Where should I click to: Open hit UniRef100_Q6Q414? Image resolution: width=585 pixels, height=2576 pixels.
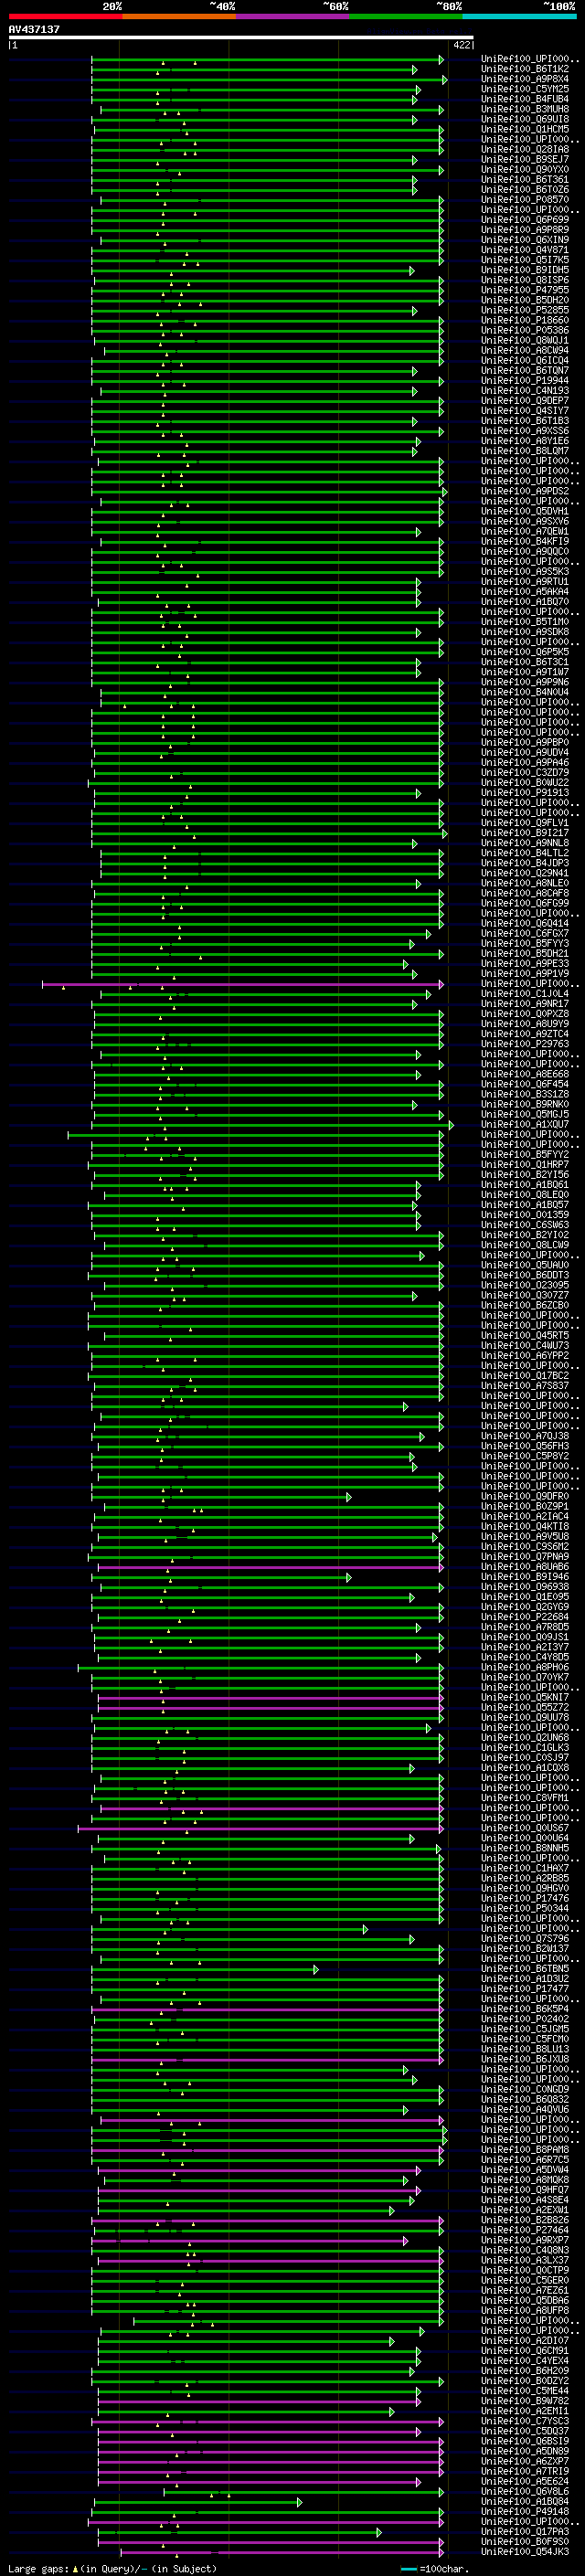click(x=525, y=923)
